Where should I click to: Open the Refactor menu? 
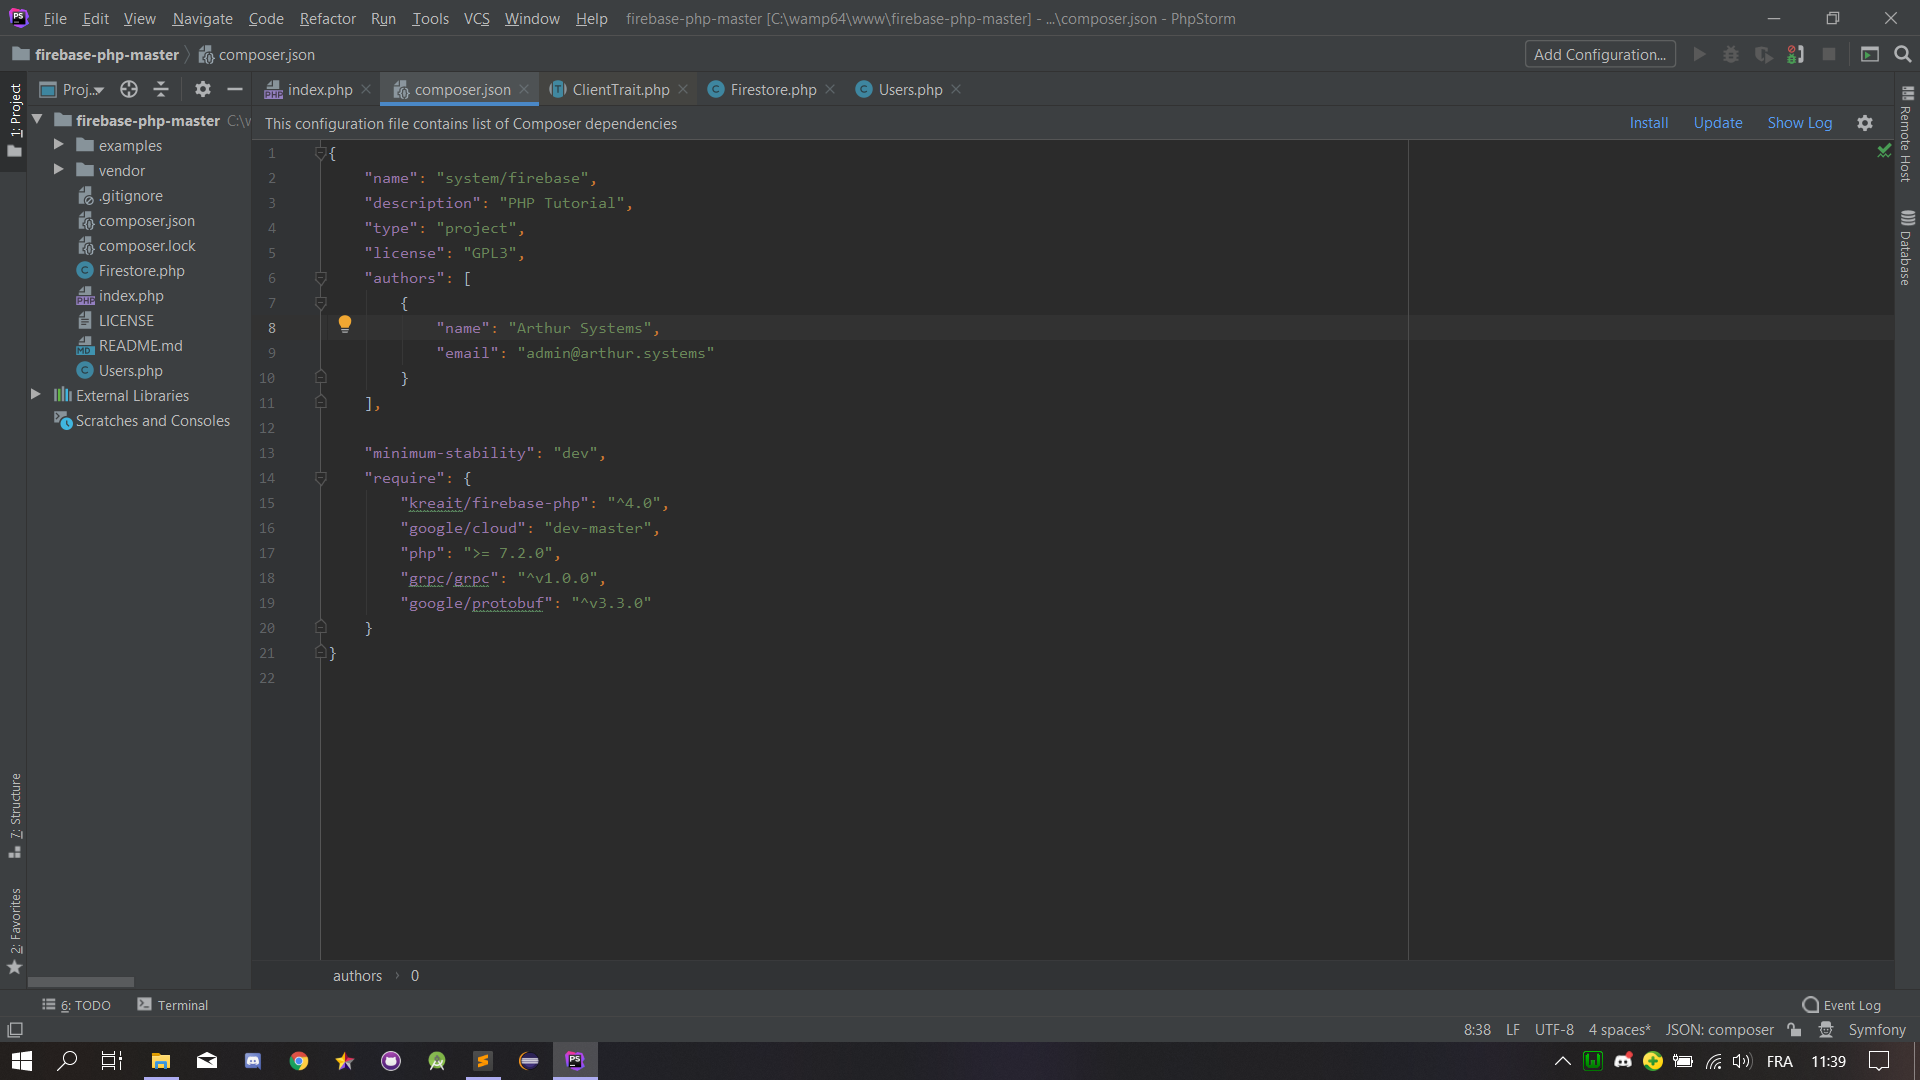[327, 18]
